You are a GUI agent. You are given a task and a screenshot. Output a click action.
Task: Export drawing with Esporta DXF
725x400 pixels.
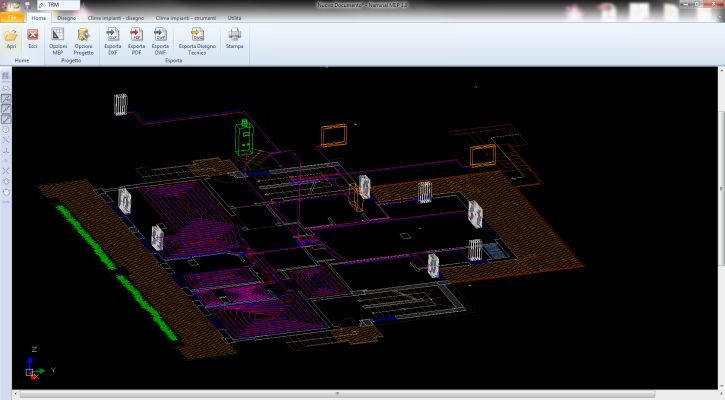112,37
